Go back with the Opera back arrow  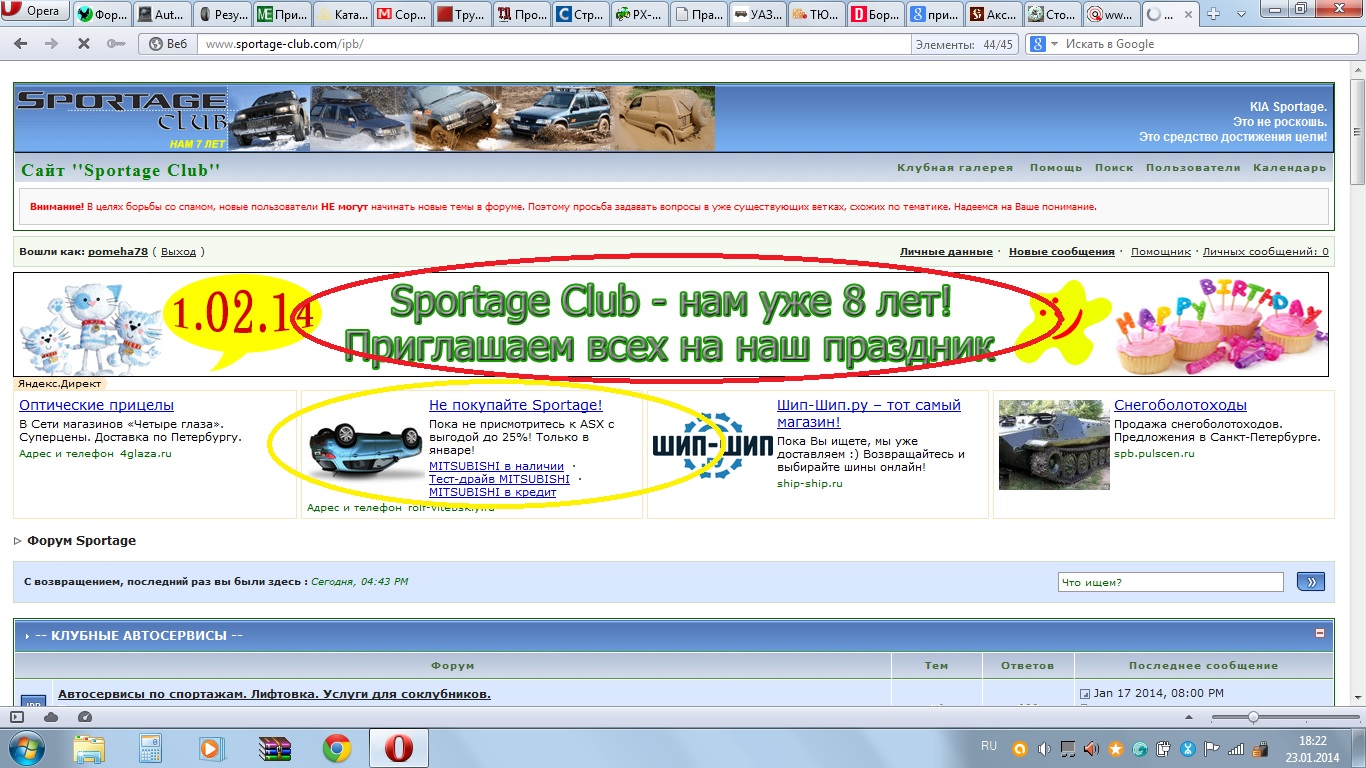(21, 44)
